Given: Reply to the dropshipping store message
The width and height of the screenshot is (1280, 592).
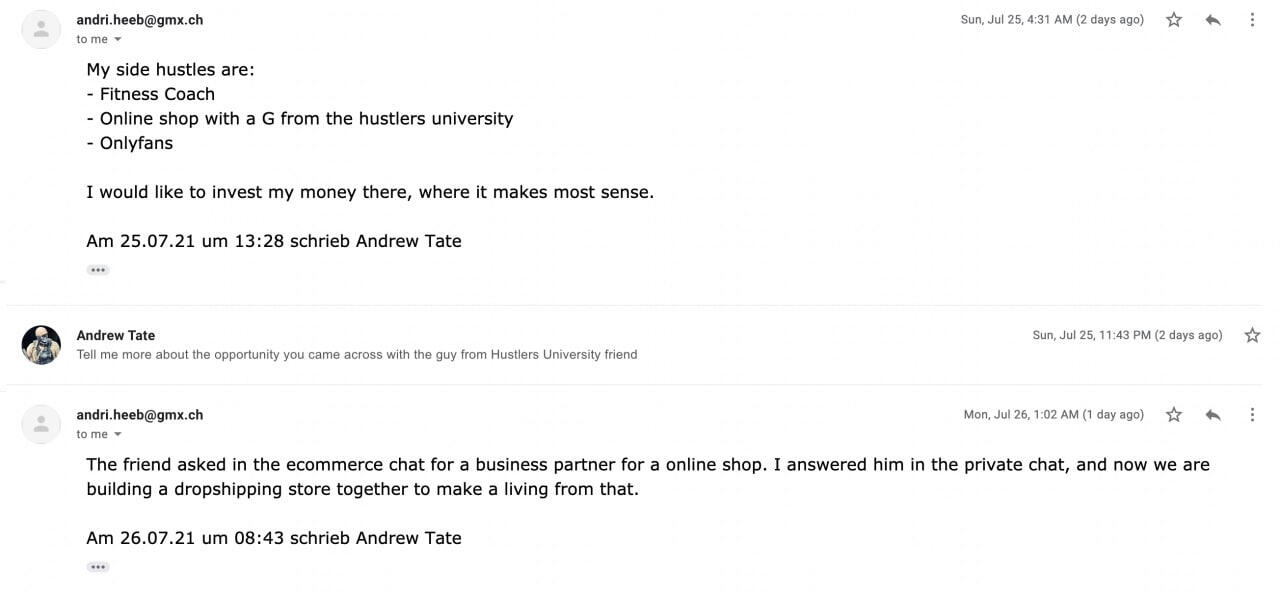Looking at the screenshot, I should coord(1213,415).
